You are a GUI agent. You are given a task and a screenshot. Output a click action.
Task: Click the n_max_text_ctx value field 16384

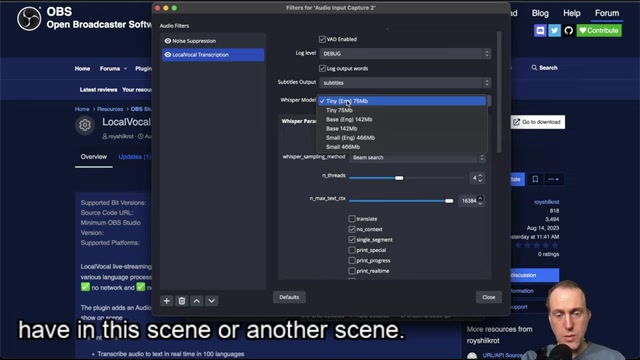point(469,201)
